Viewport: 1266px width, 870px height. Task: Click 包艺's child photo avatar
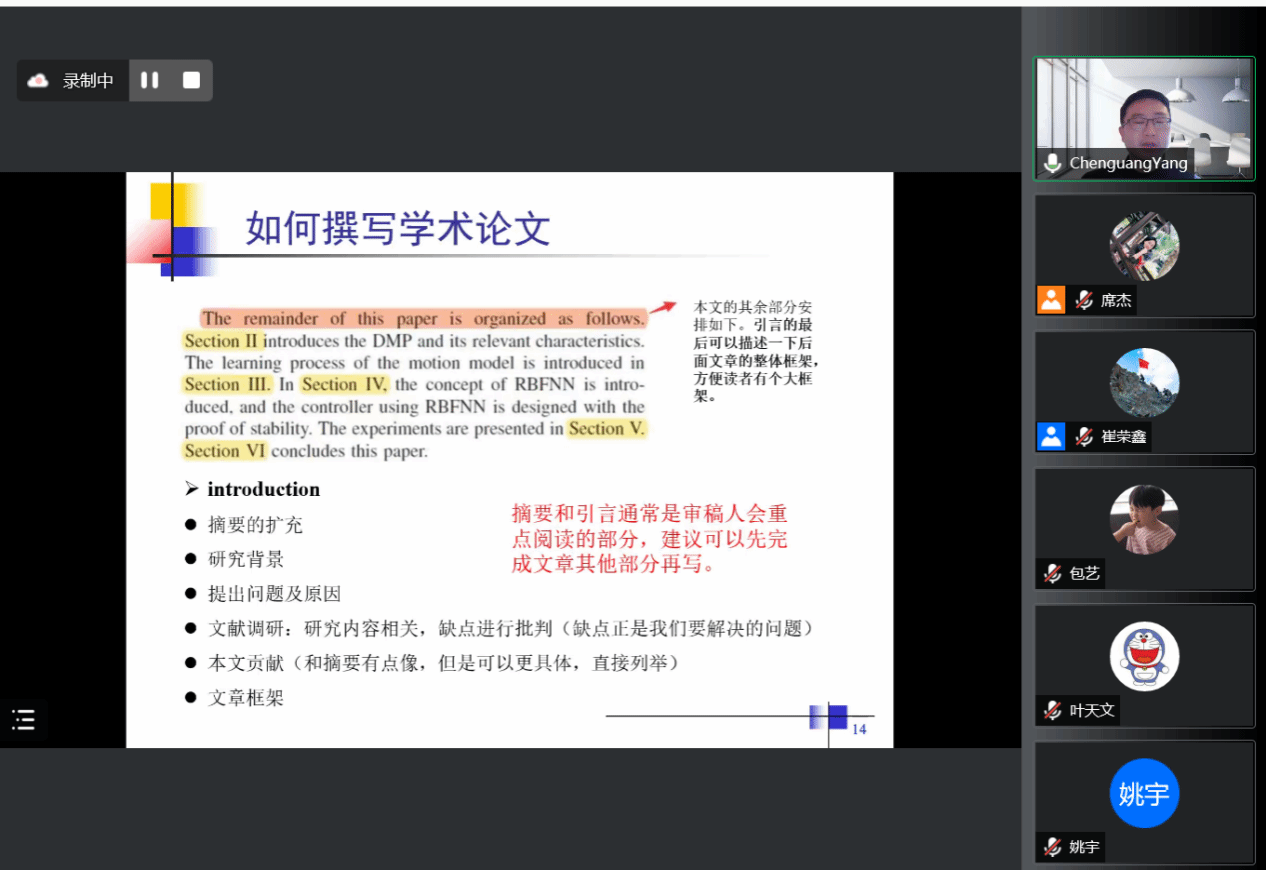tap(1144, 519)
